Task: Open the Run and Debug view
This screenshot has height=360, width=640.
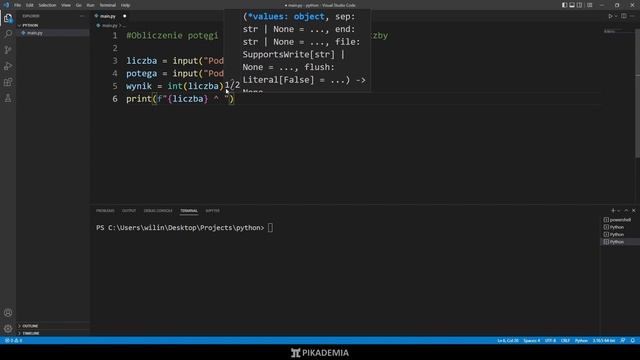Action: coord(8,66)
